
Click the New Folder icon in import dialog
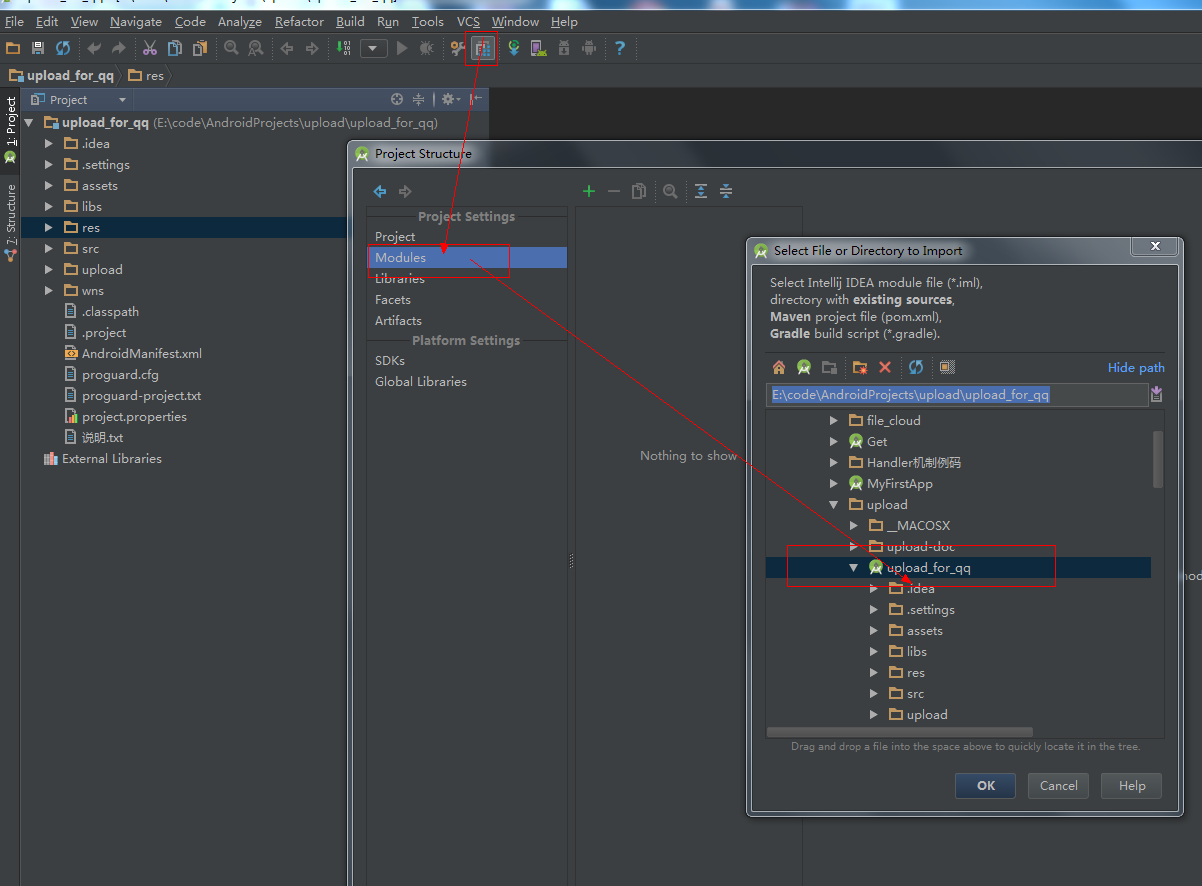click(x=859, y=367)
